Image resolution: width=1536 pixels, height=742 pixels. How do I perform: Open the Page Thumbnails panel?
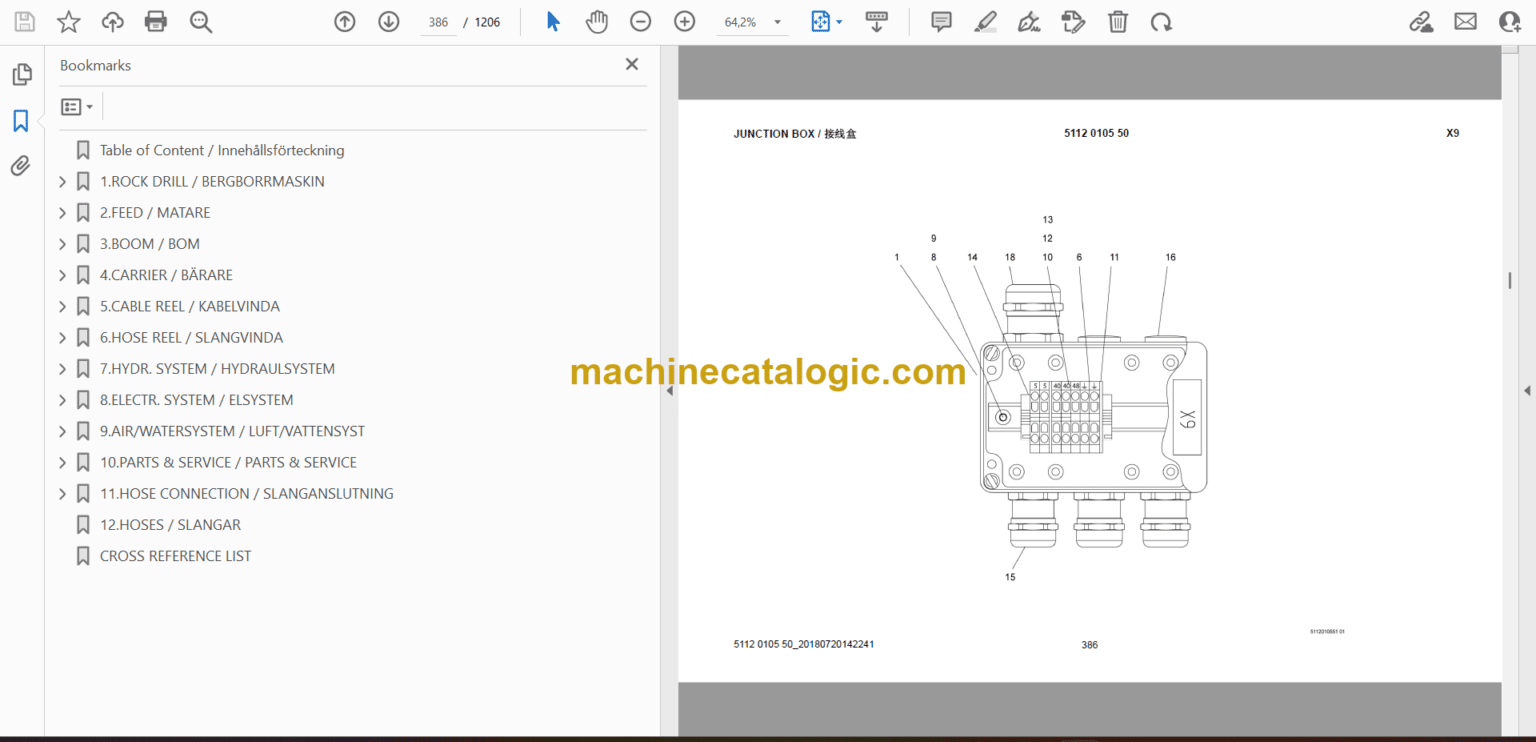tap(21, 74)
